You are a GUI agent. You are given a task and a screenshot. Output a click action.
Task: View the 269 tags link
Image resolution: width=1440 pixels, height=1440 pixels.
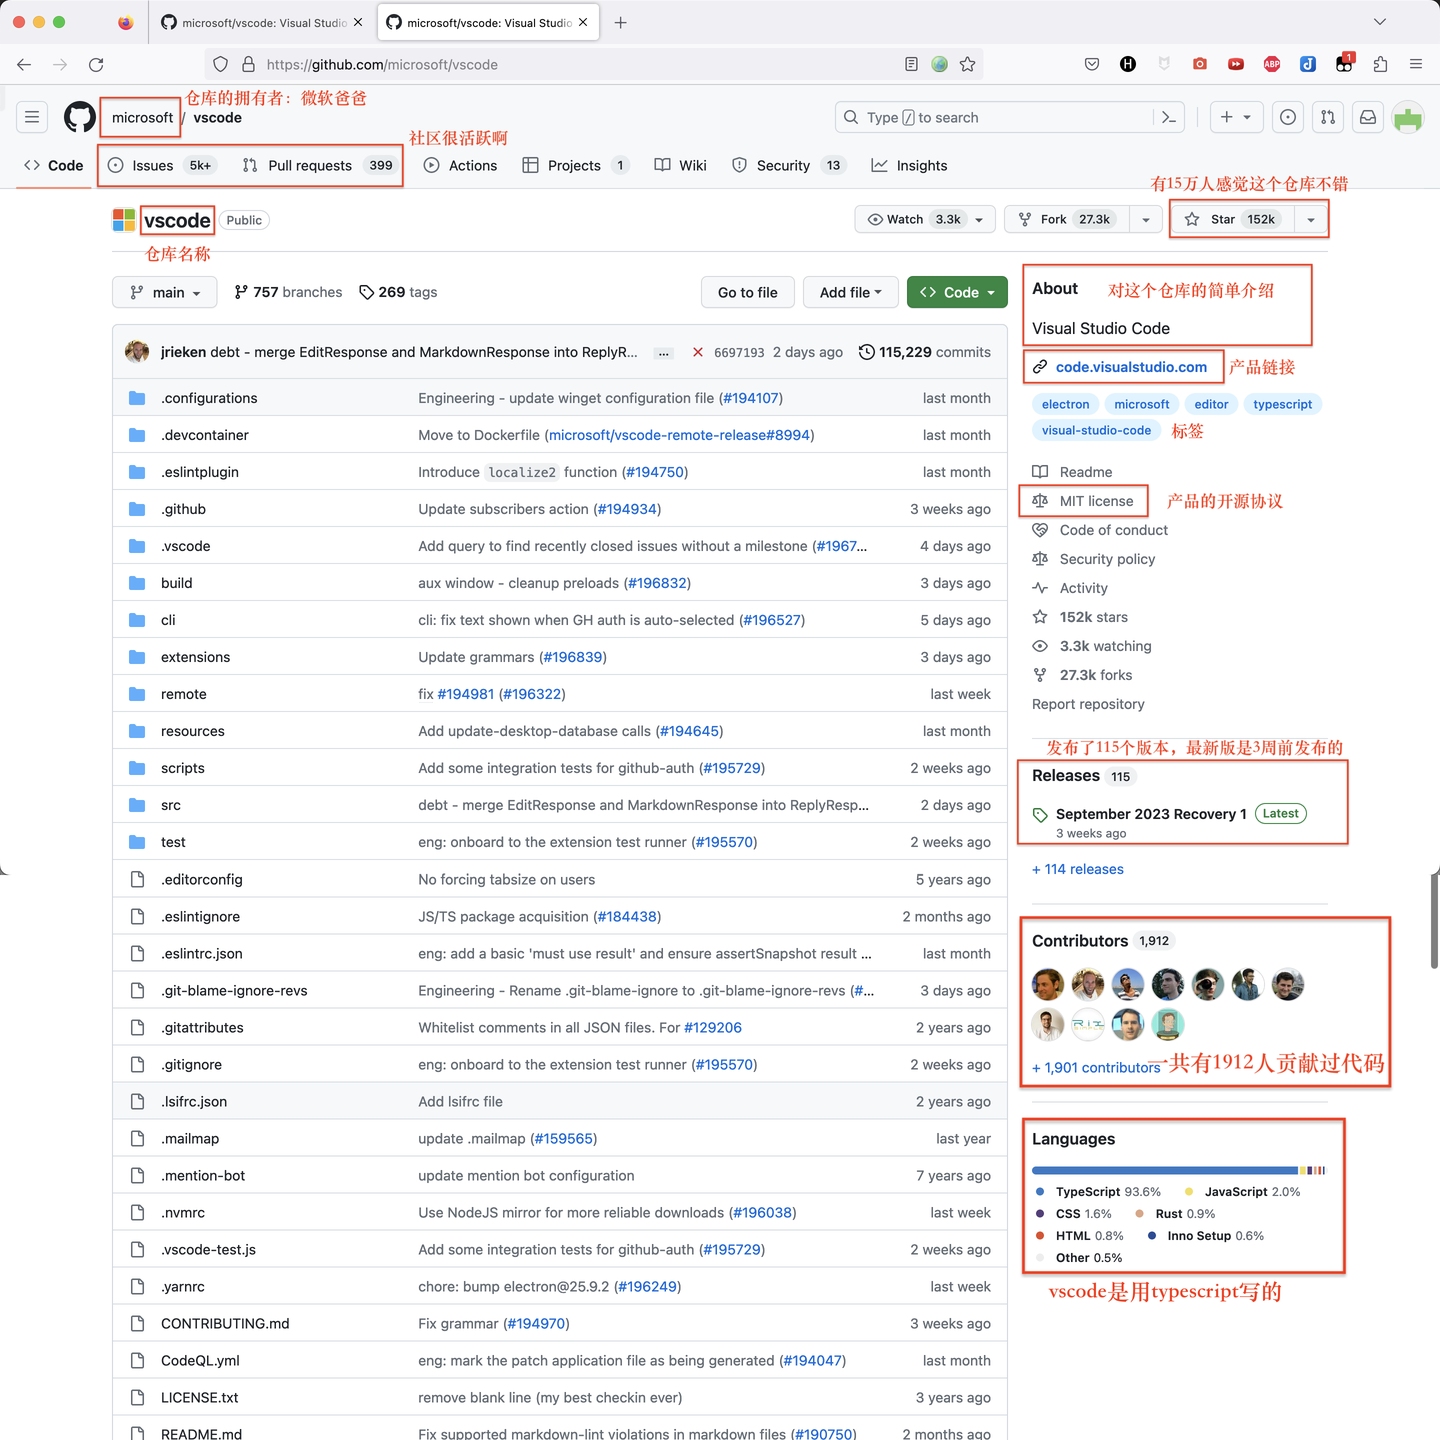click(x=398, y=292)
